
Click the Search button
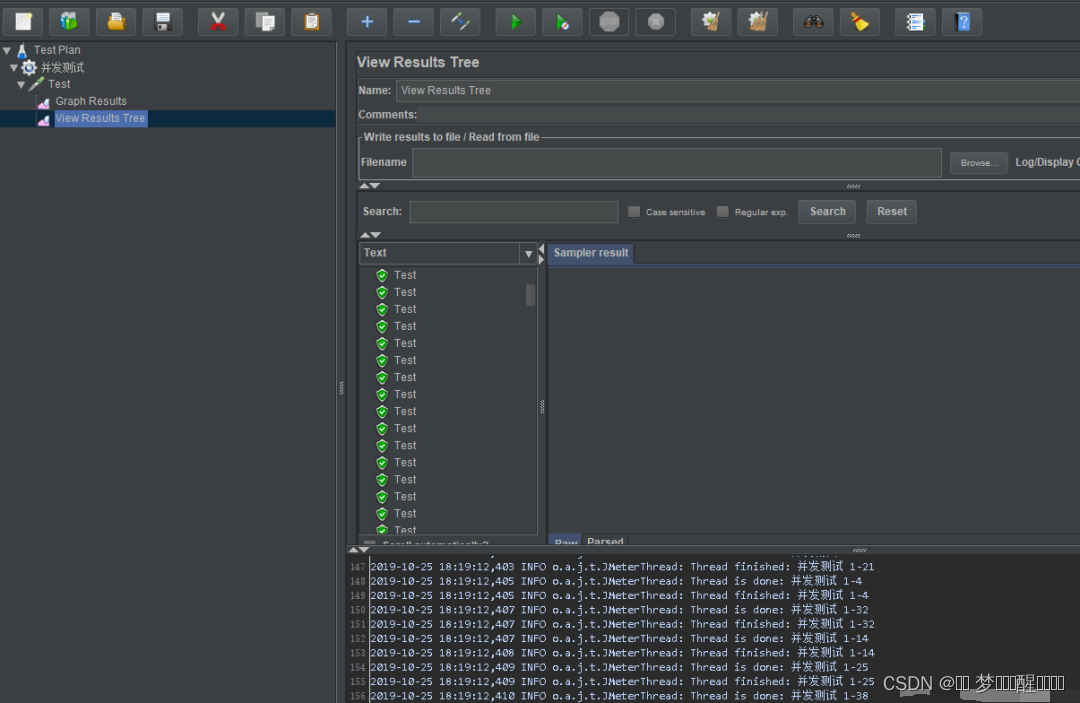(827, 211)
